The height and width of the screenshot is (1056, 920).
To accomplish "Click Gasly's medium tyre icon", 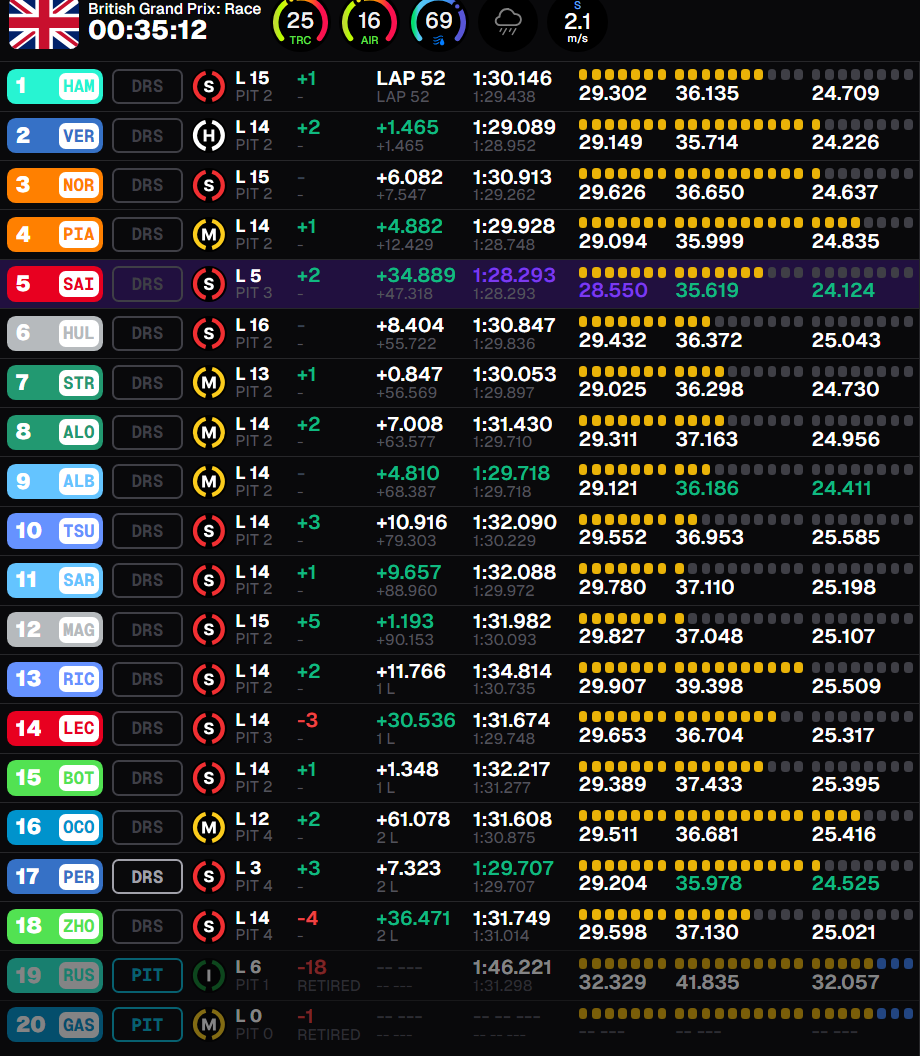I will click(x=209, y=1024).
